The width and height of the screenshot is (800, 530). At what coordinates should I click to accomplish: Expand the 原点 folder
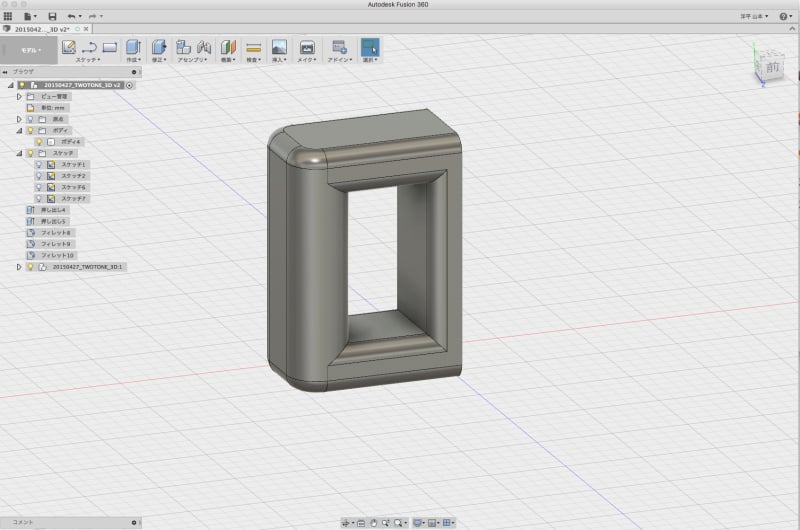click(19, 119)
